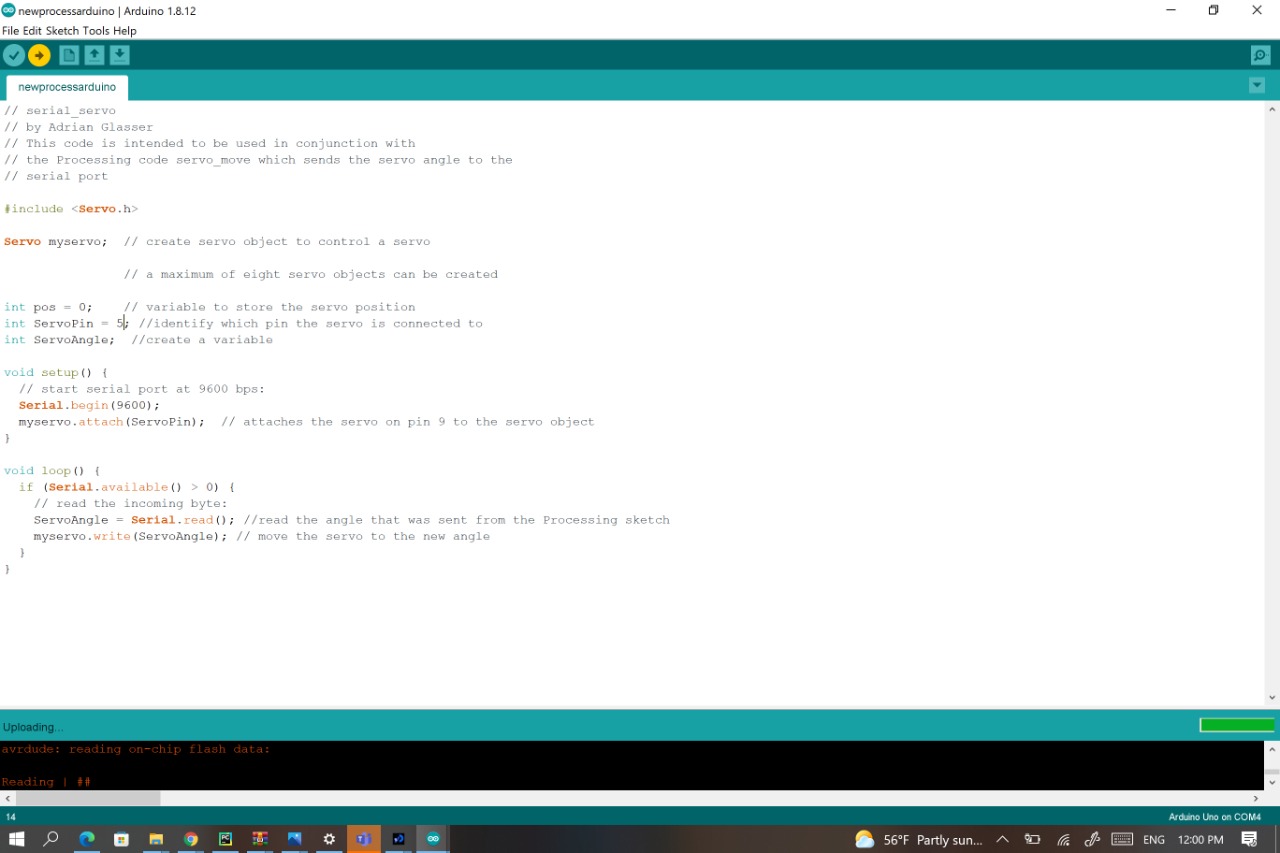
Task: Click the 'Serial.begin(9600);' code line
Action: coord(89,405)
